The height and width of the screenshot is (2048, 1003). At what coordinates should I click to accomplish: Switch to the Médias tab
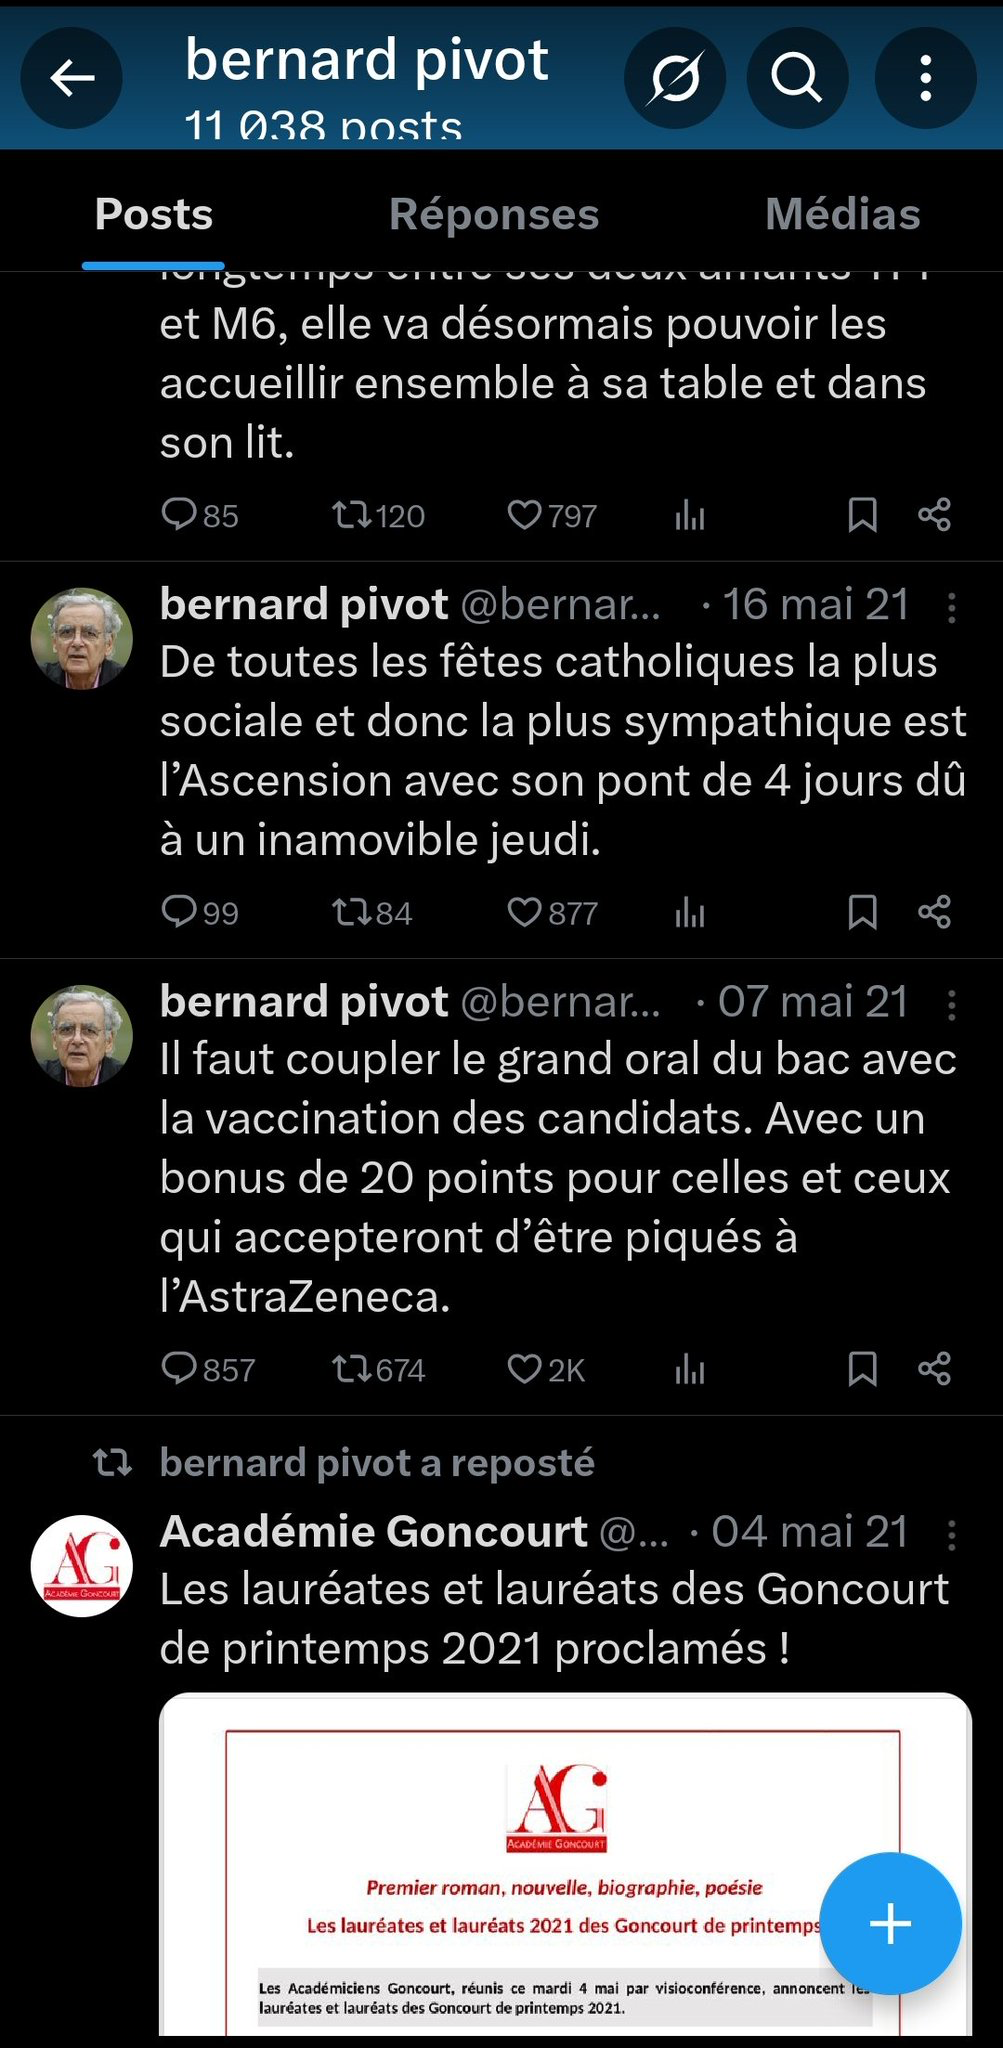click(842, 214)
